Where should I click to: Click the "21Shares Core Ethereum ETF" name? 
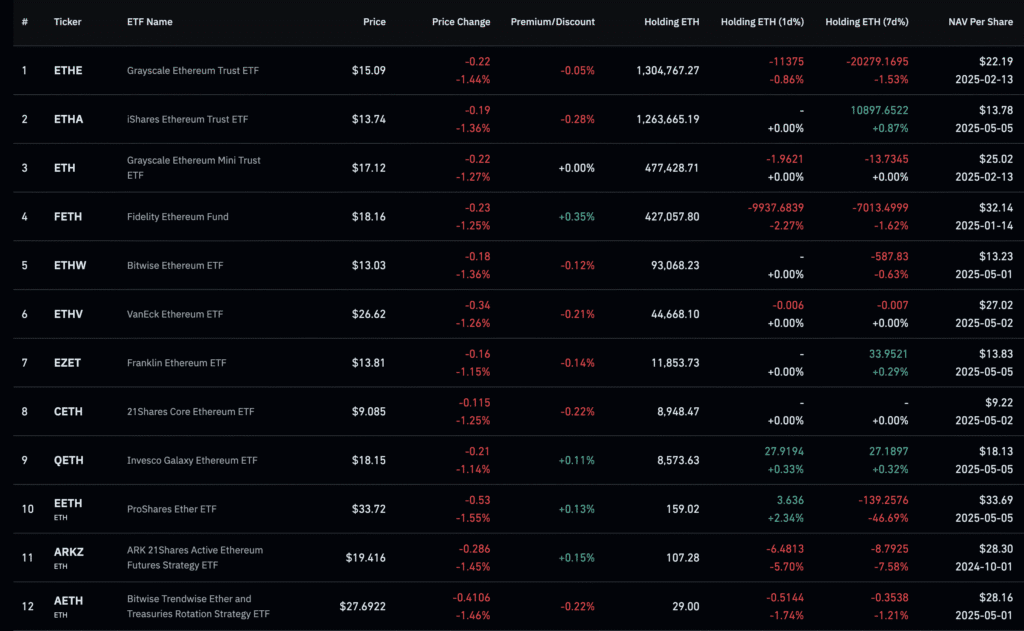tap(191, 412)
